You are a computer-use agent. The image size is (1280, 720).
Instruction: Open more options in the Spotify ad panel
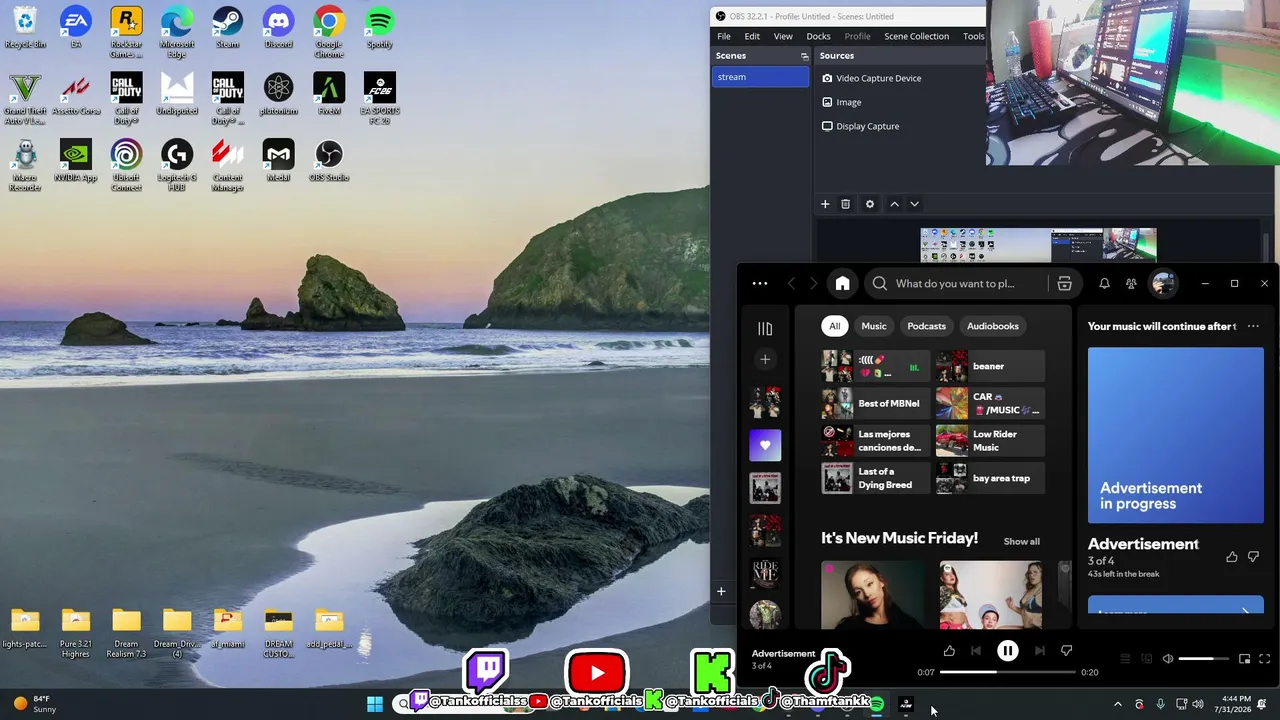(x=1253, y=326)
